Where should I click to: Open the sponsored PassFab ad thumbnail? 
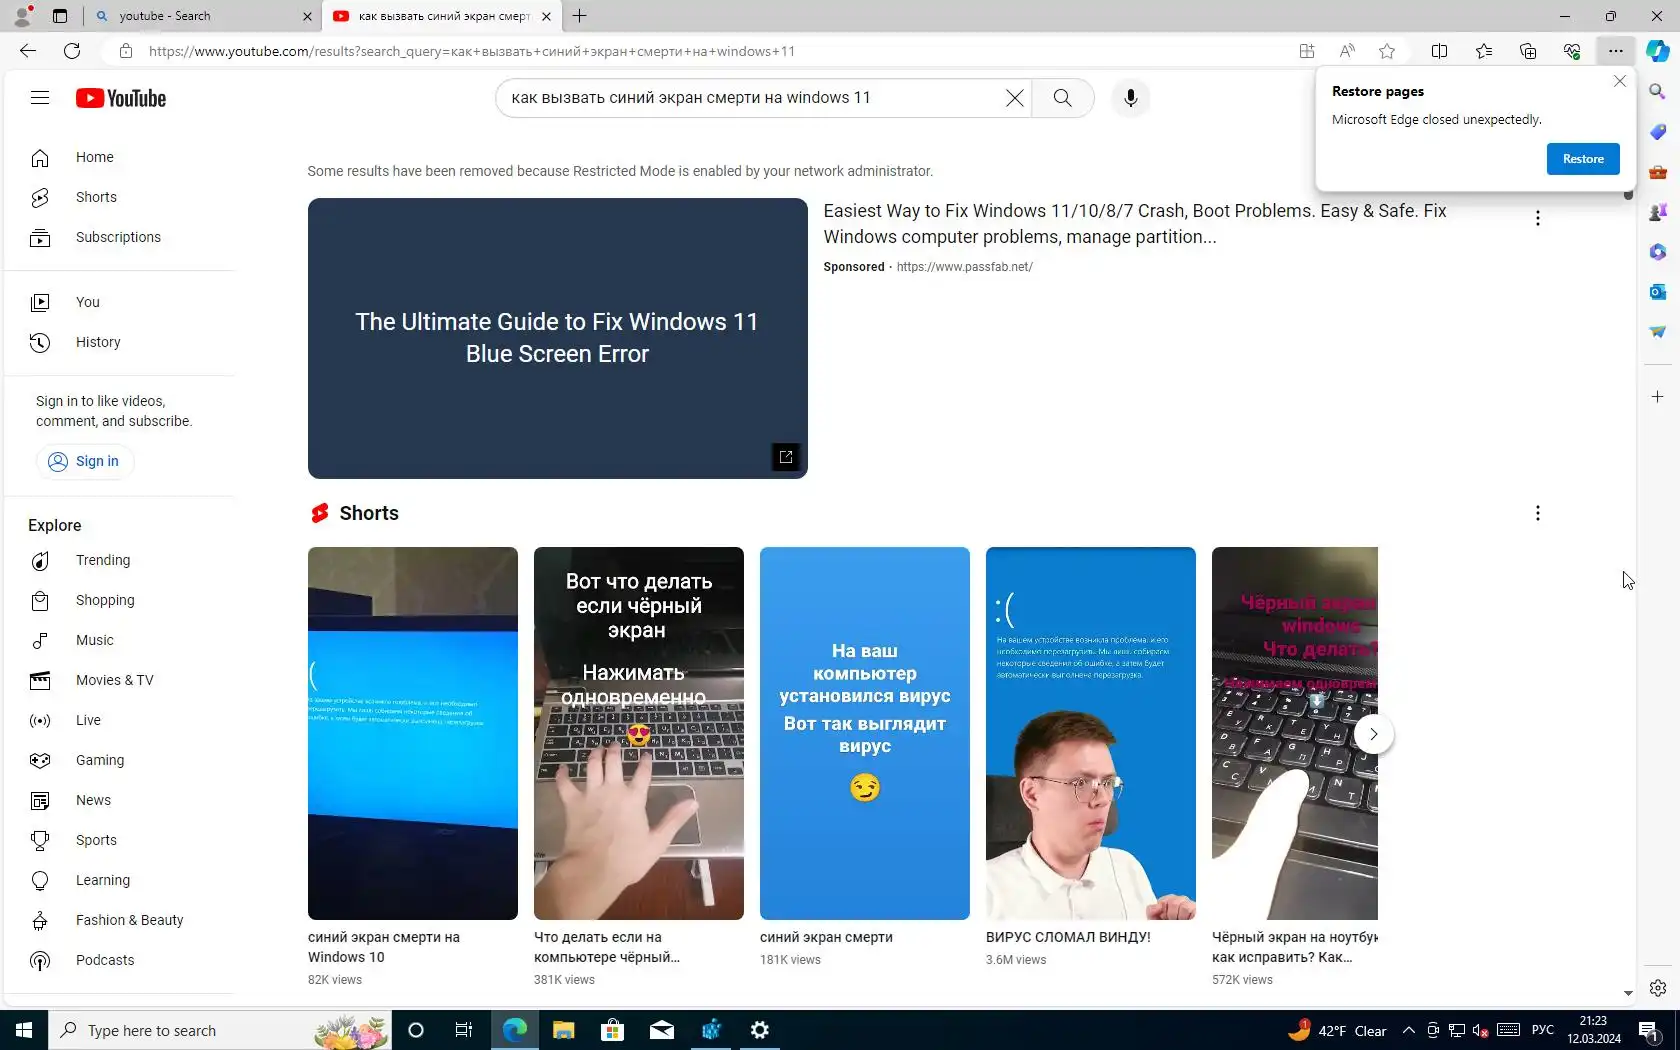(557, 338)
